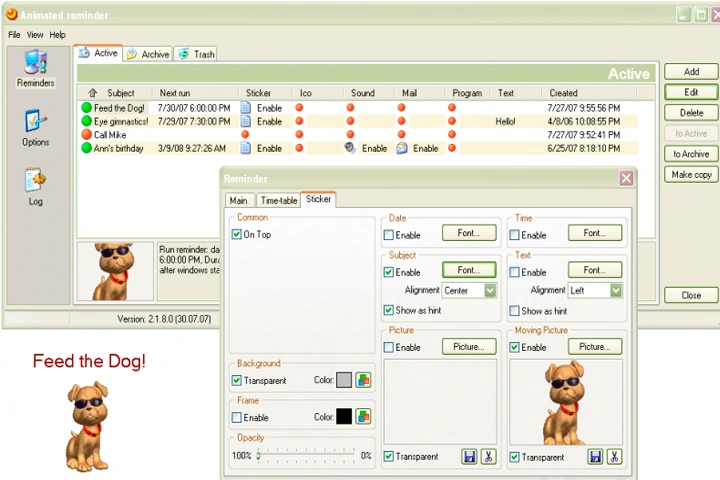Screen dimensions: 720x480
Task: Disable the Moving Picture Enable checkbox
Action: (514, 347)
